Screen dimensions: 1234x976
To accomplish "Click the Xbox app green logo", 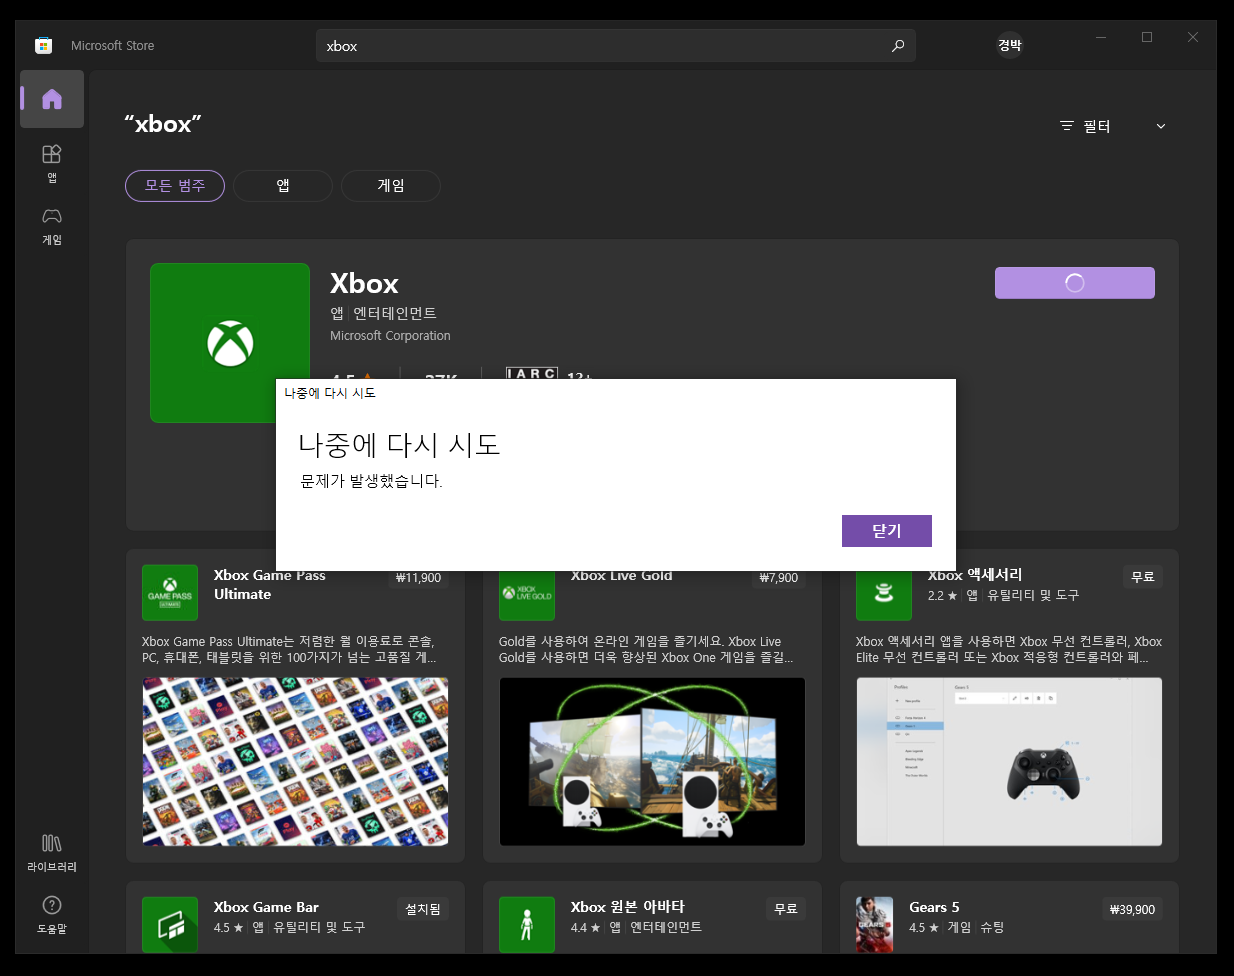I will click(x=230, y=343).
